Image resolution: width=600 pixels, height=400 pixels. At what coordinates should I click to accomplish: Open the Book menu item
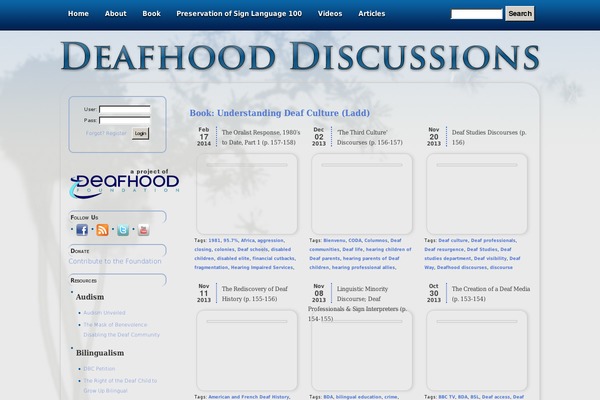(152, 13)
